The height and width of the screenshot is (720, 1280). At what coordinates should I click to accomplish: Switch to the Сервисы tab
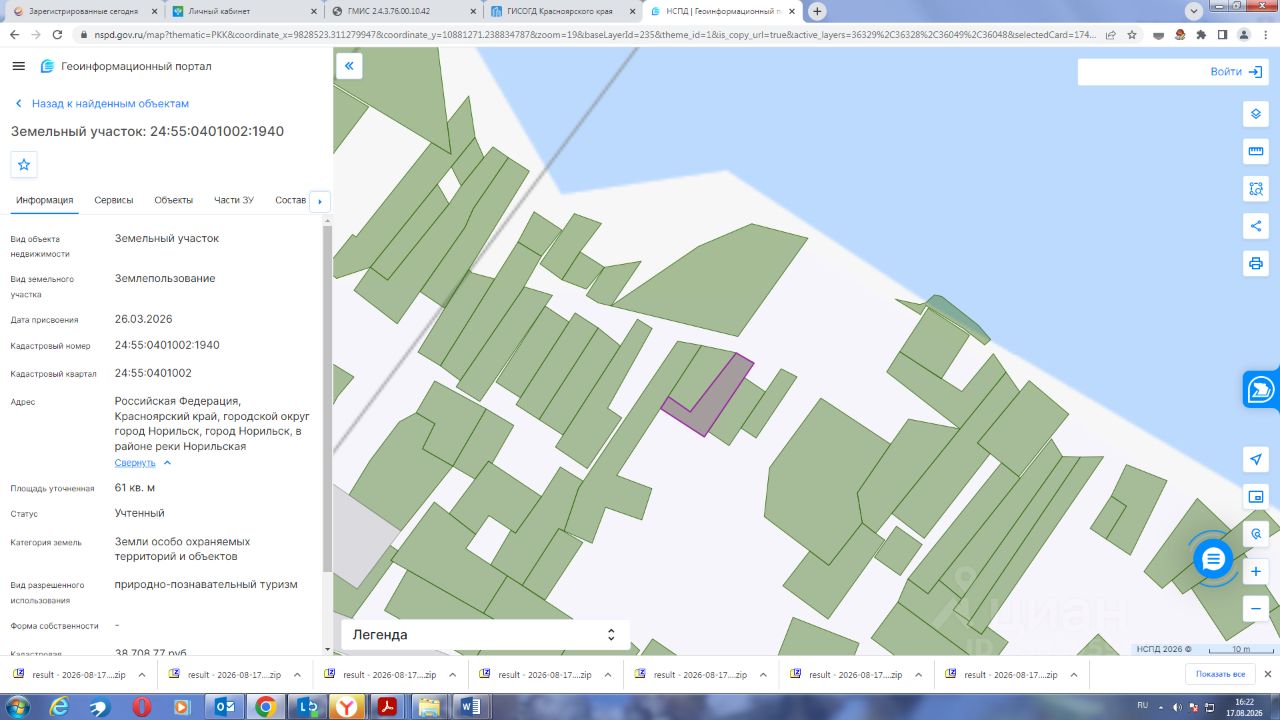114,200
